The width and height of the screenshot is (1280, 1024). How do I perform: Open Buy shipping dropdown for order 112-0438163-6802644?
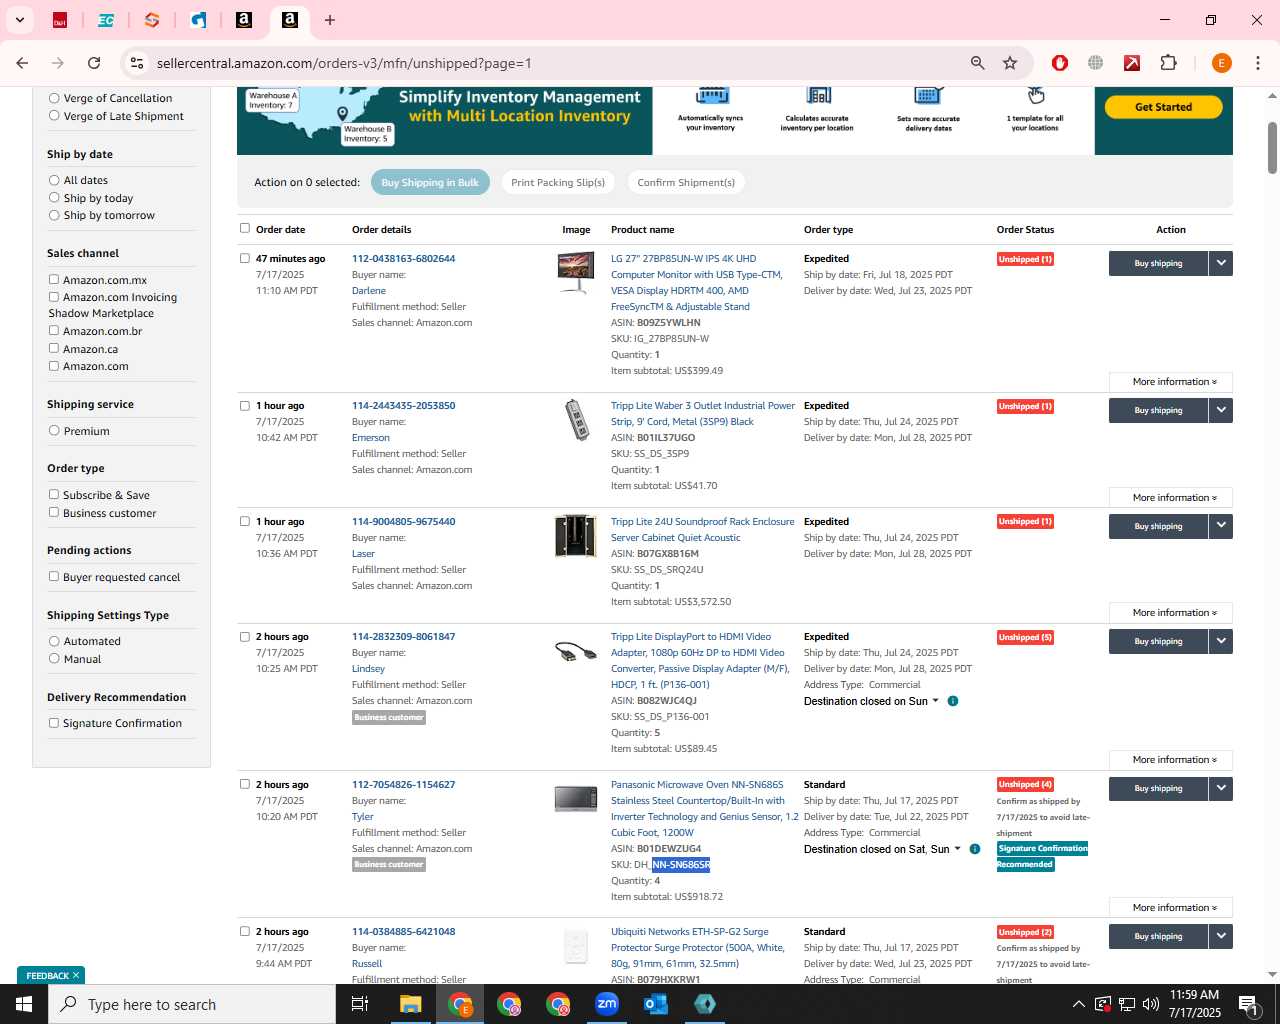click(x=1221, y=263)
